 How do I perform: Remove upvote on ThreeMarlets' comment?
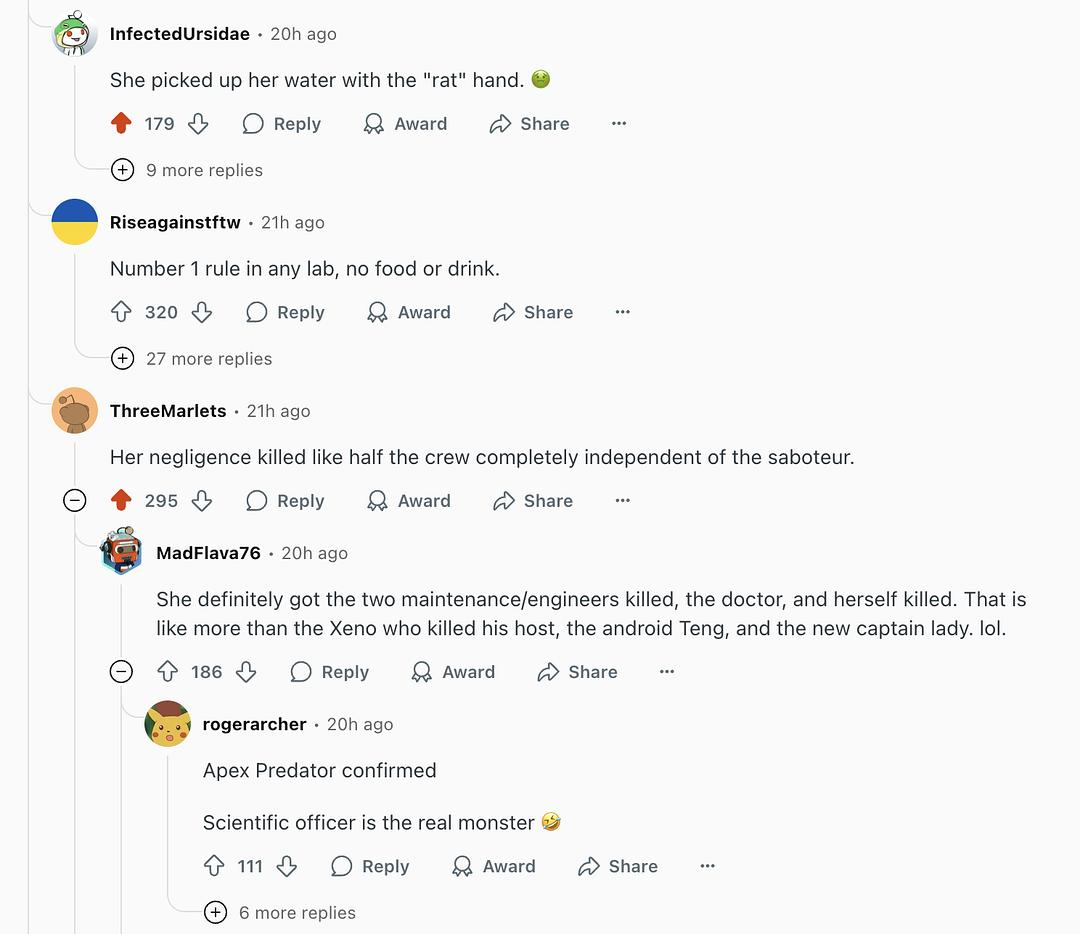(121, 501)
